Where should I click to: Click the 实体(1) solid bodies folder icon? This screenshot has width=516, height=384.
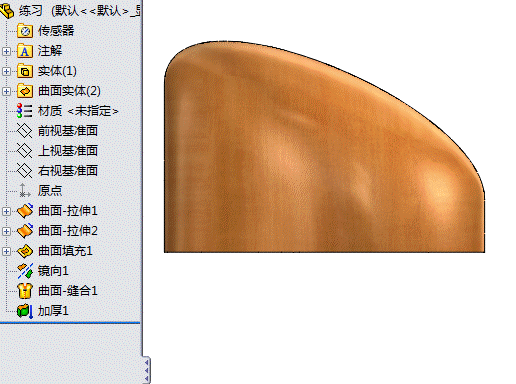[25, 71]
